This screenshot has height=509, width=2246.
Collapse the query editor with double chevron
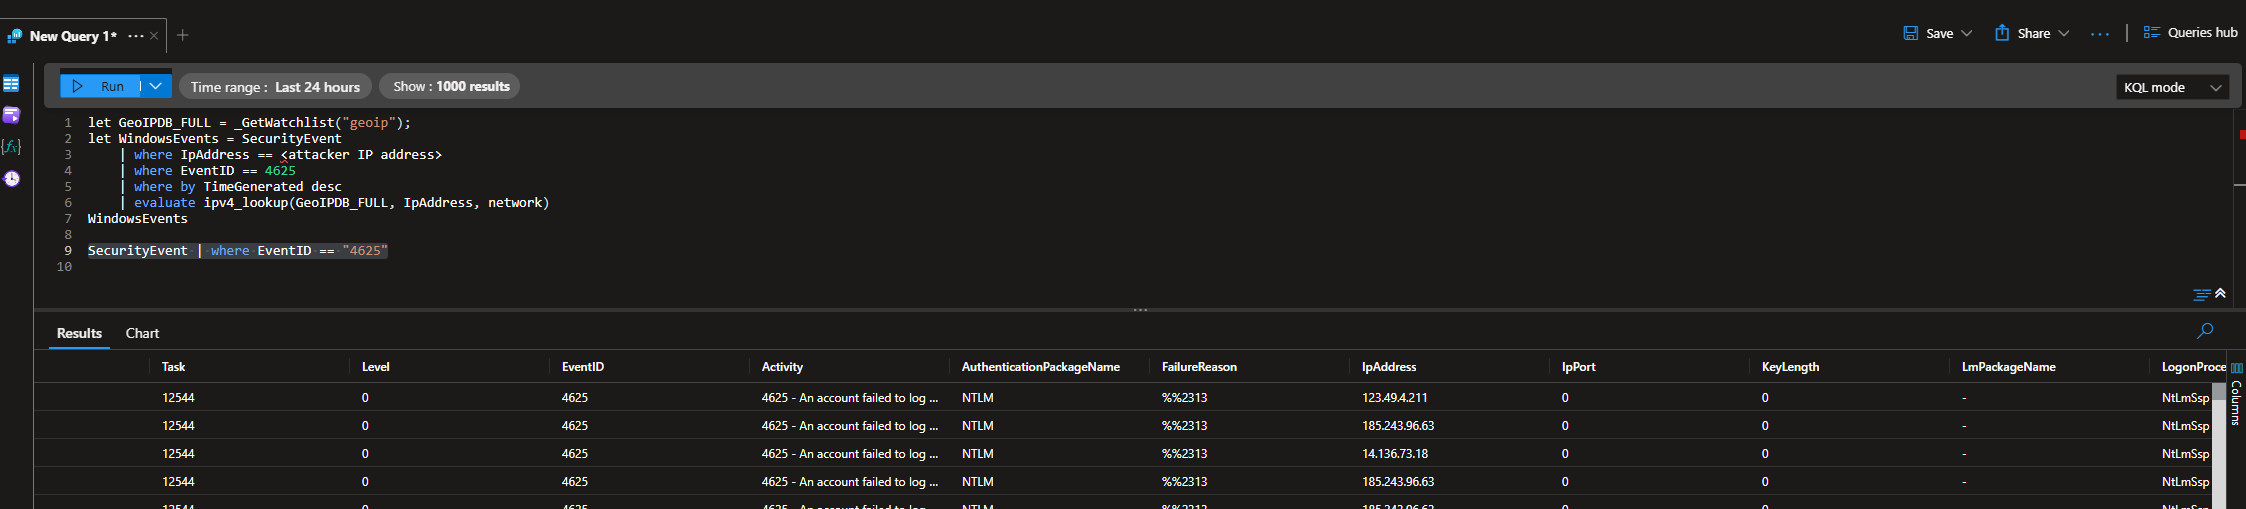(2220, 294)
